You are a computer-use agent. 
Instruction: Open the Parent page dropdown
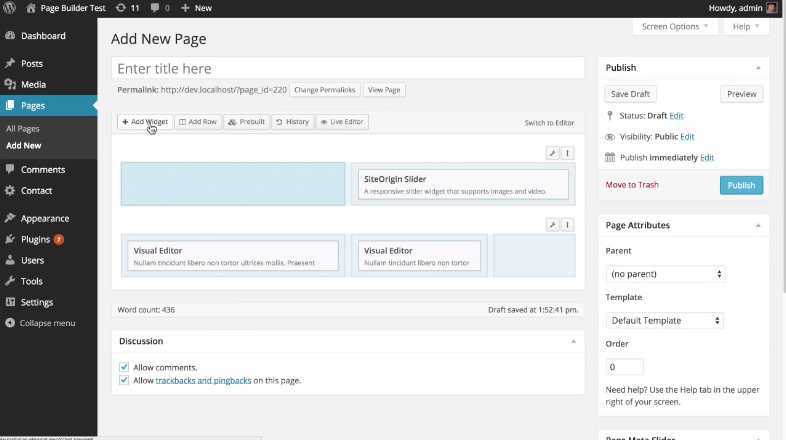click(x=665, y=273)
